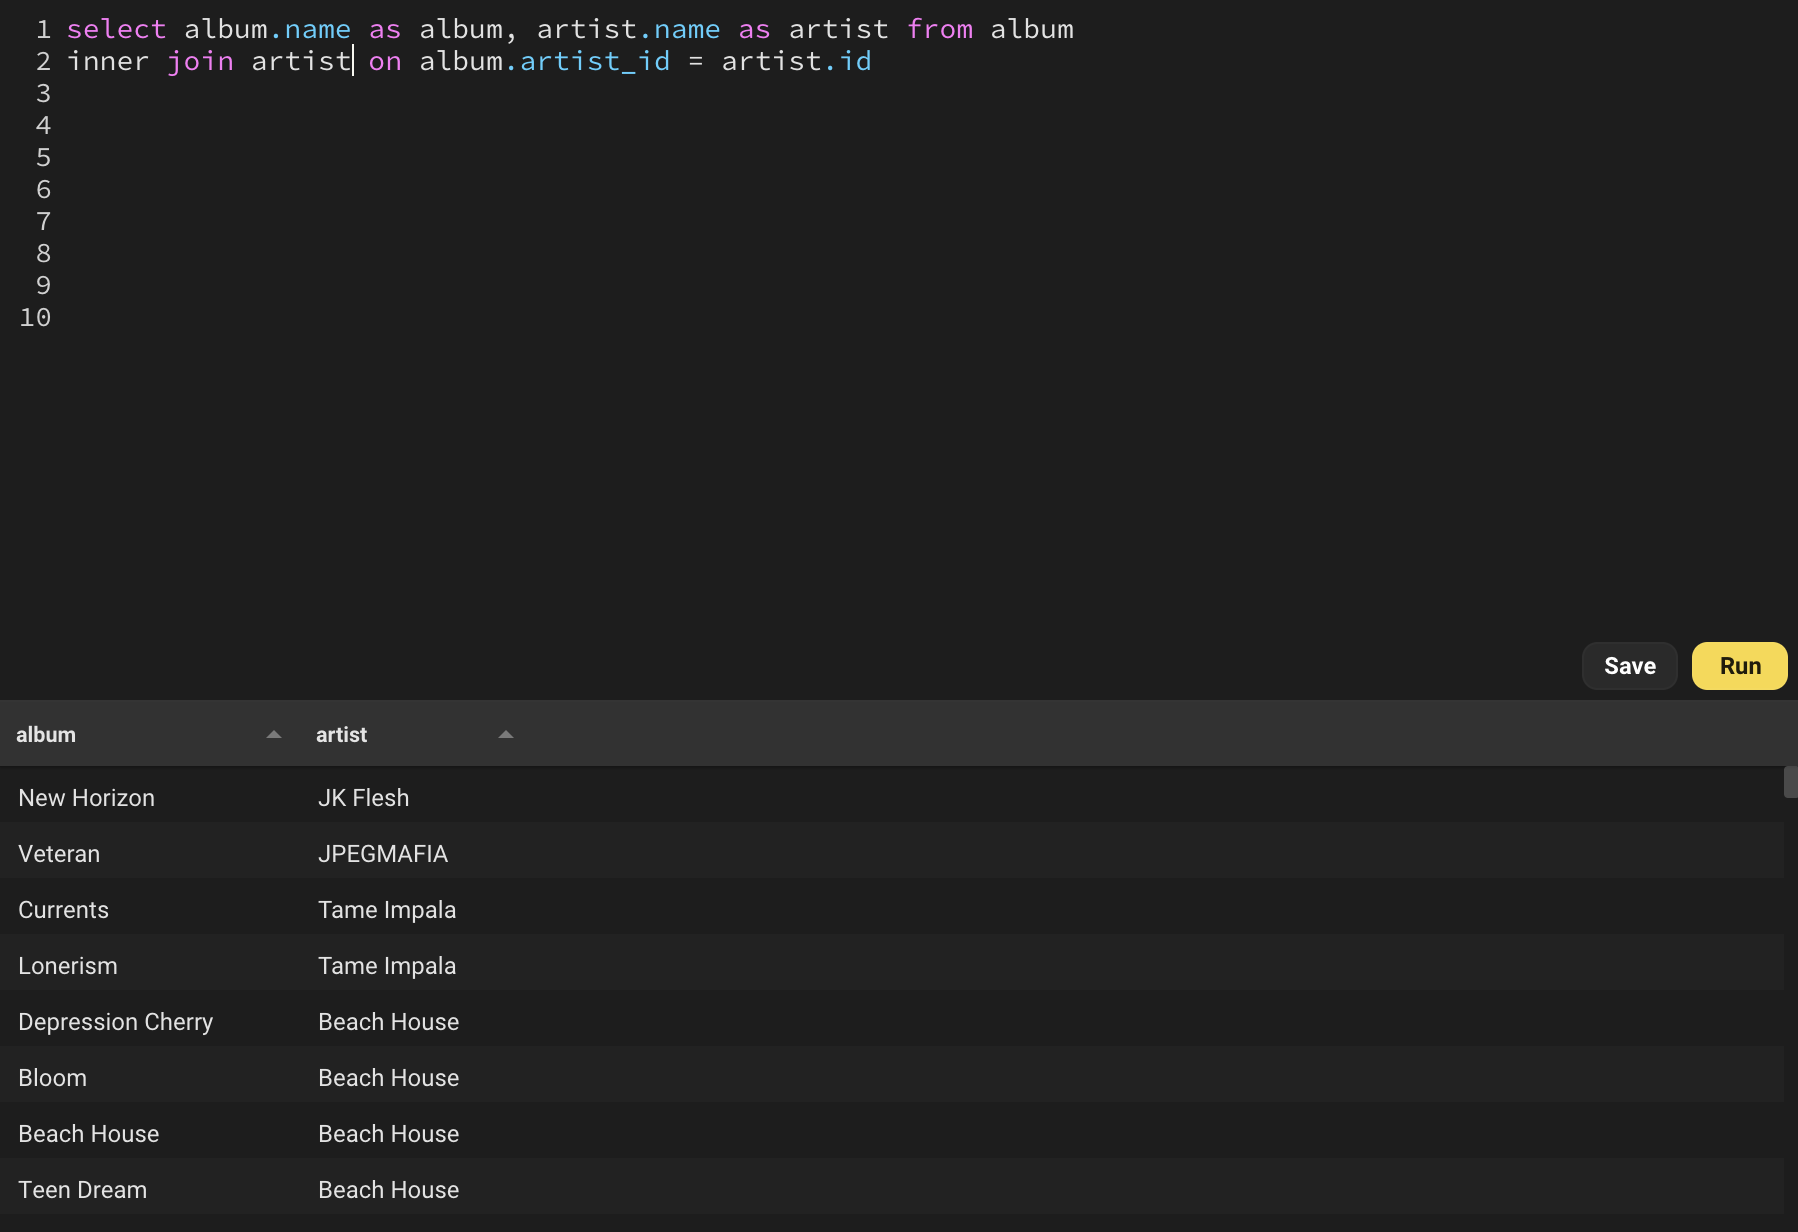1798x1232 pixels.
Task: Click the sort arrow on the artist column
Action: click(x=507, y=735)
